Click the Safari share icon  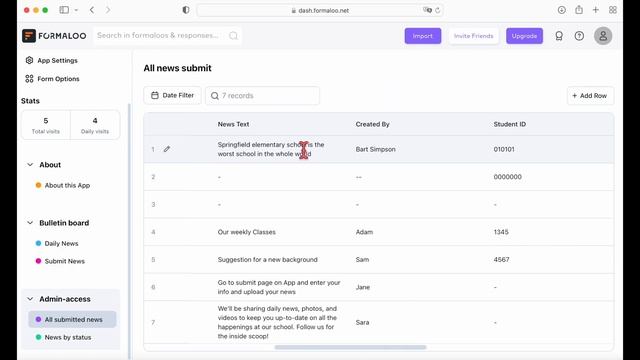(x=579, y=10)
